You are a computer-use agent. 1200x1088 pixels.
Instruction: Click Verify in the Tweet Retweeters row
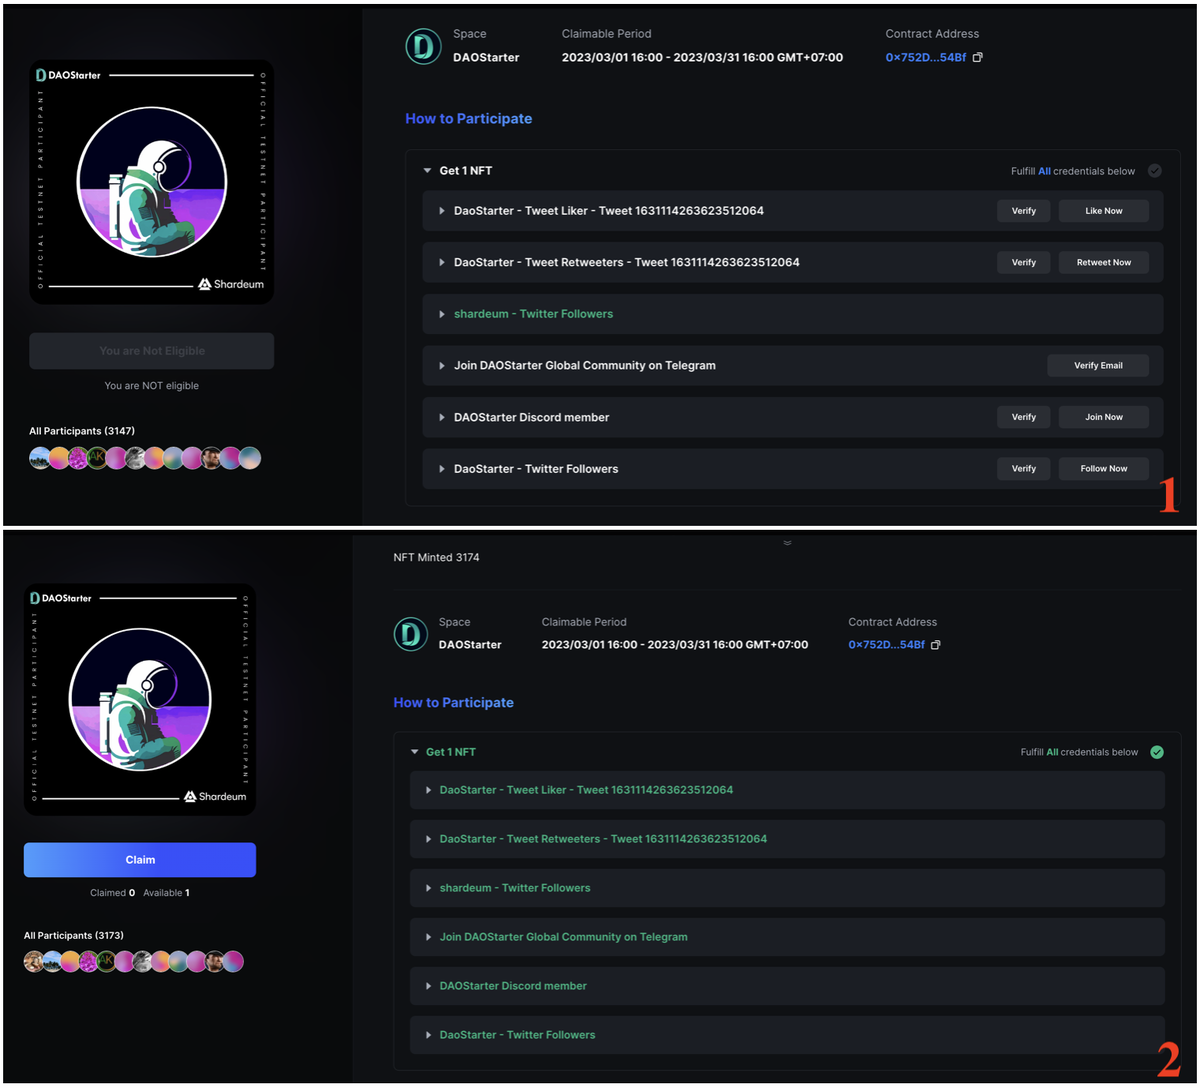(1024, 262)
